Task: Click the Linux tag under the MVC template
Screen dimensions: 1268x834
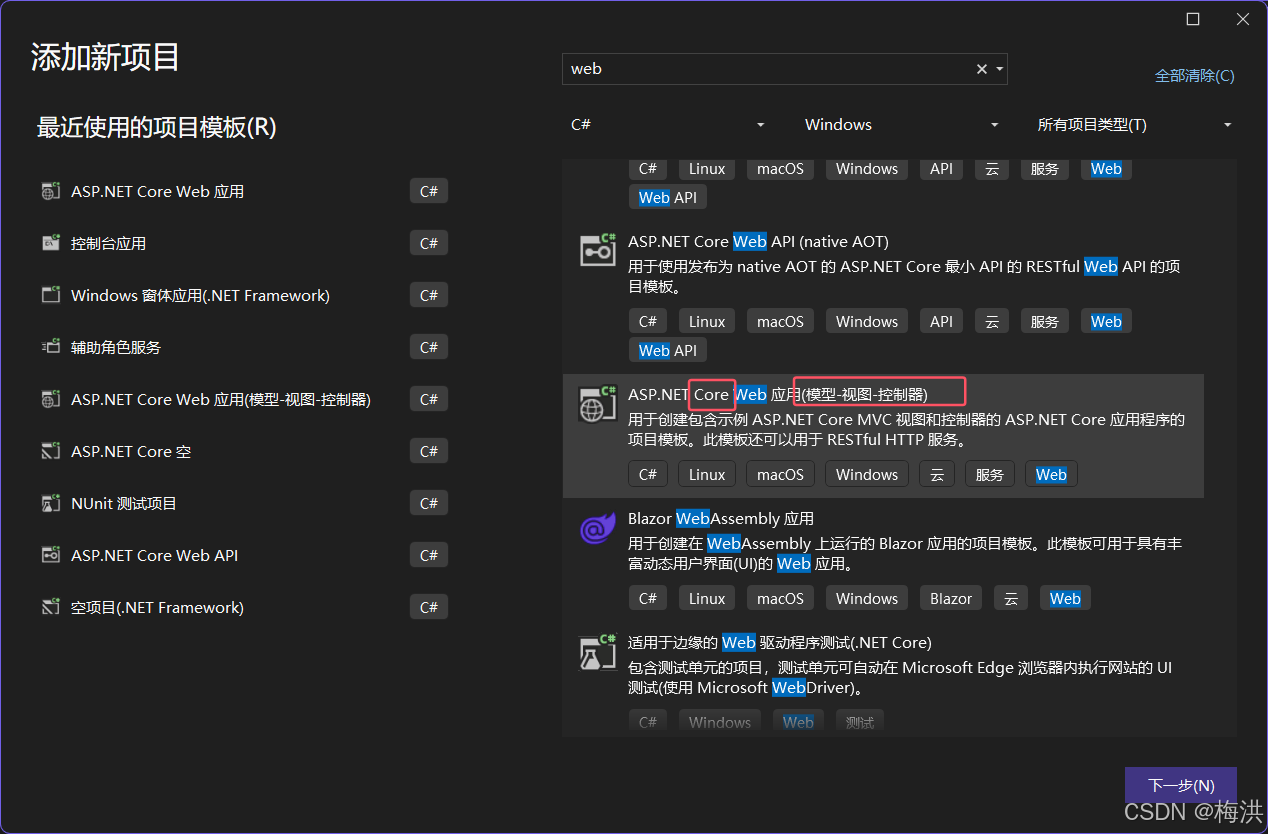Action: 707,474
